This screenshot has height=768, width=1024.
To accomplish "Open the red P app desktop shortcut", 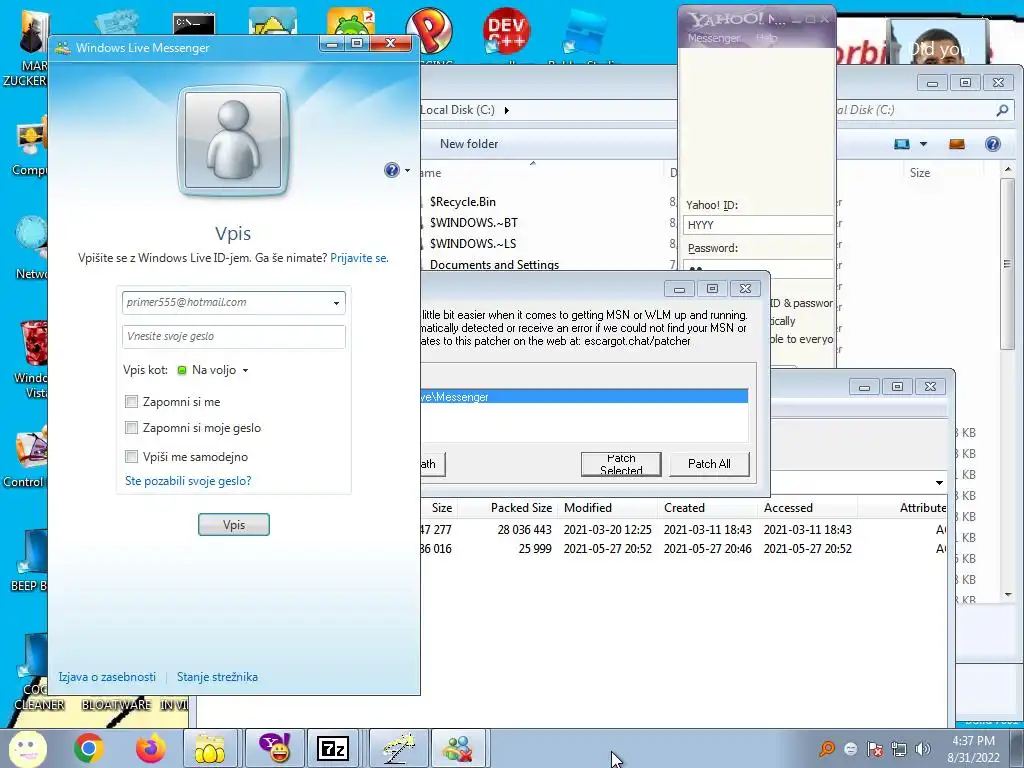I will (x=430, y=31).
